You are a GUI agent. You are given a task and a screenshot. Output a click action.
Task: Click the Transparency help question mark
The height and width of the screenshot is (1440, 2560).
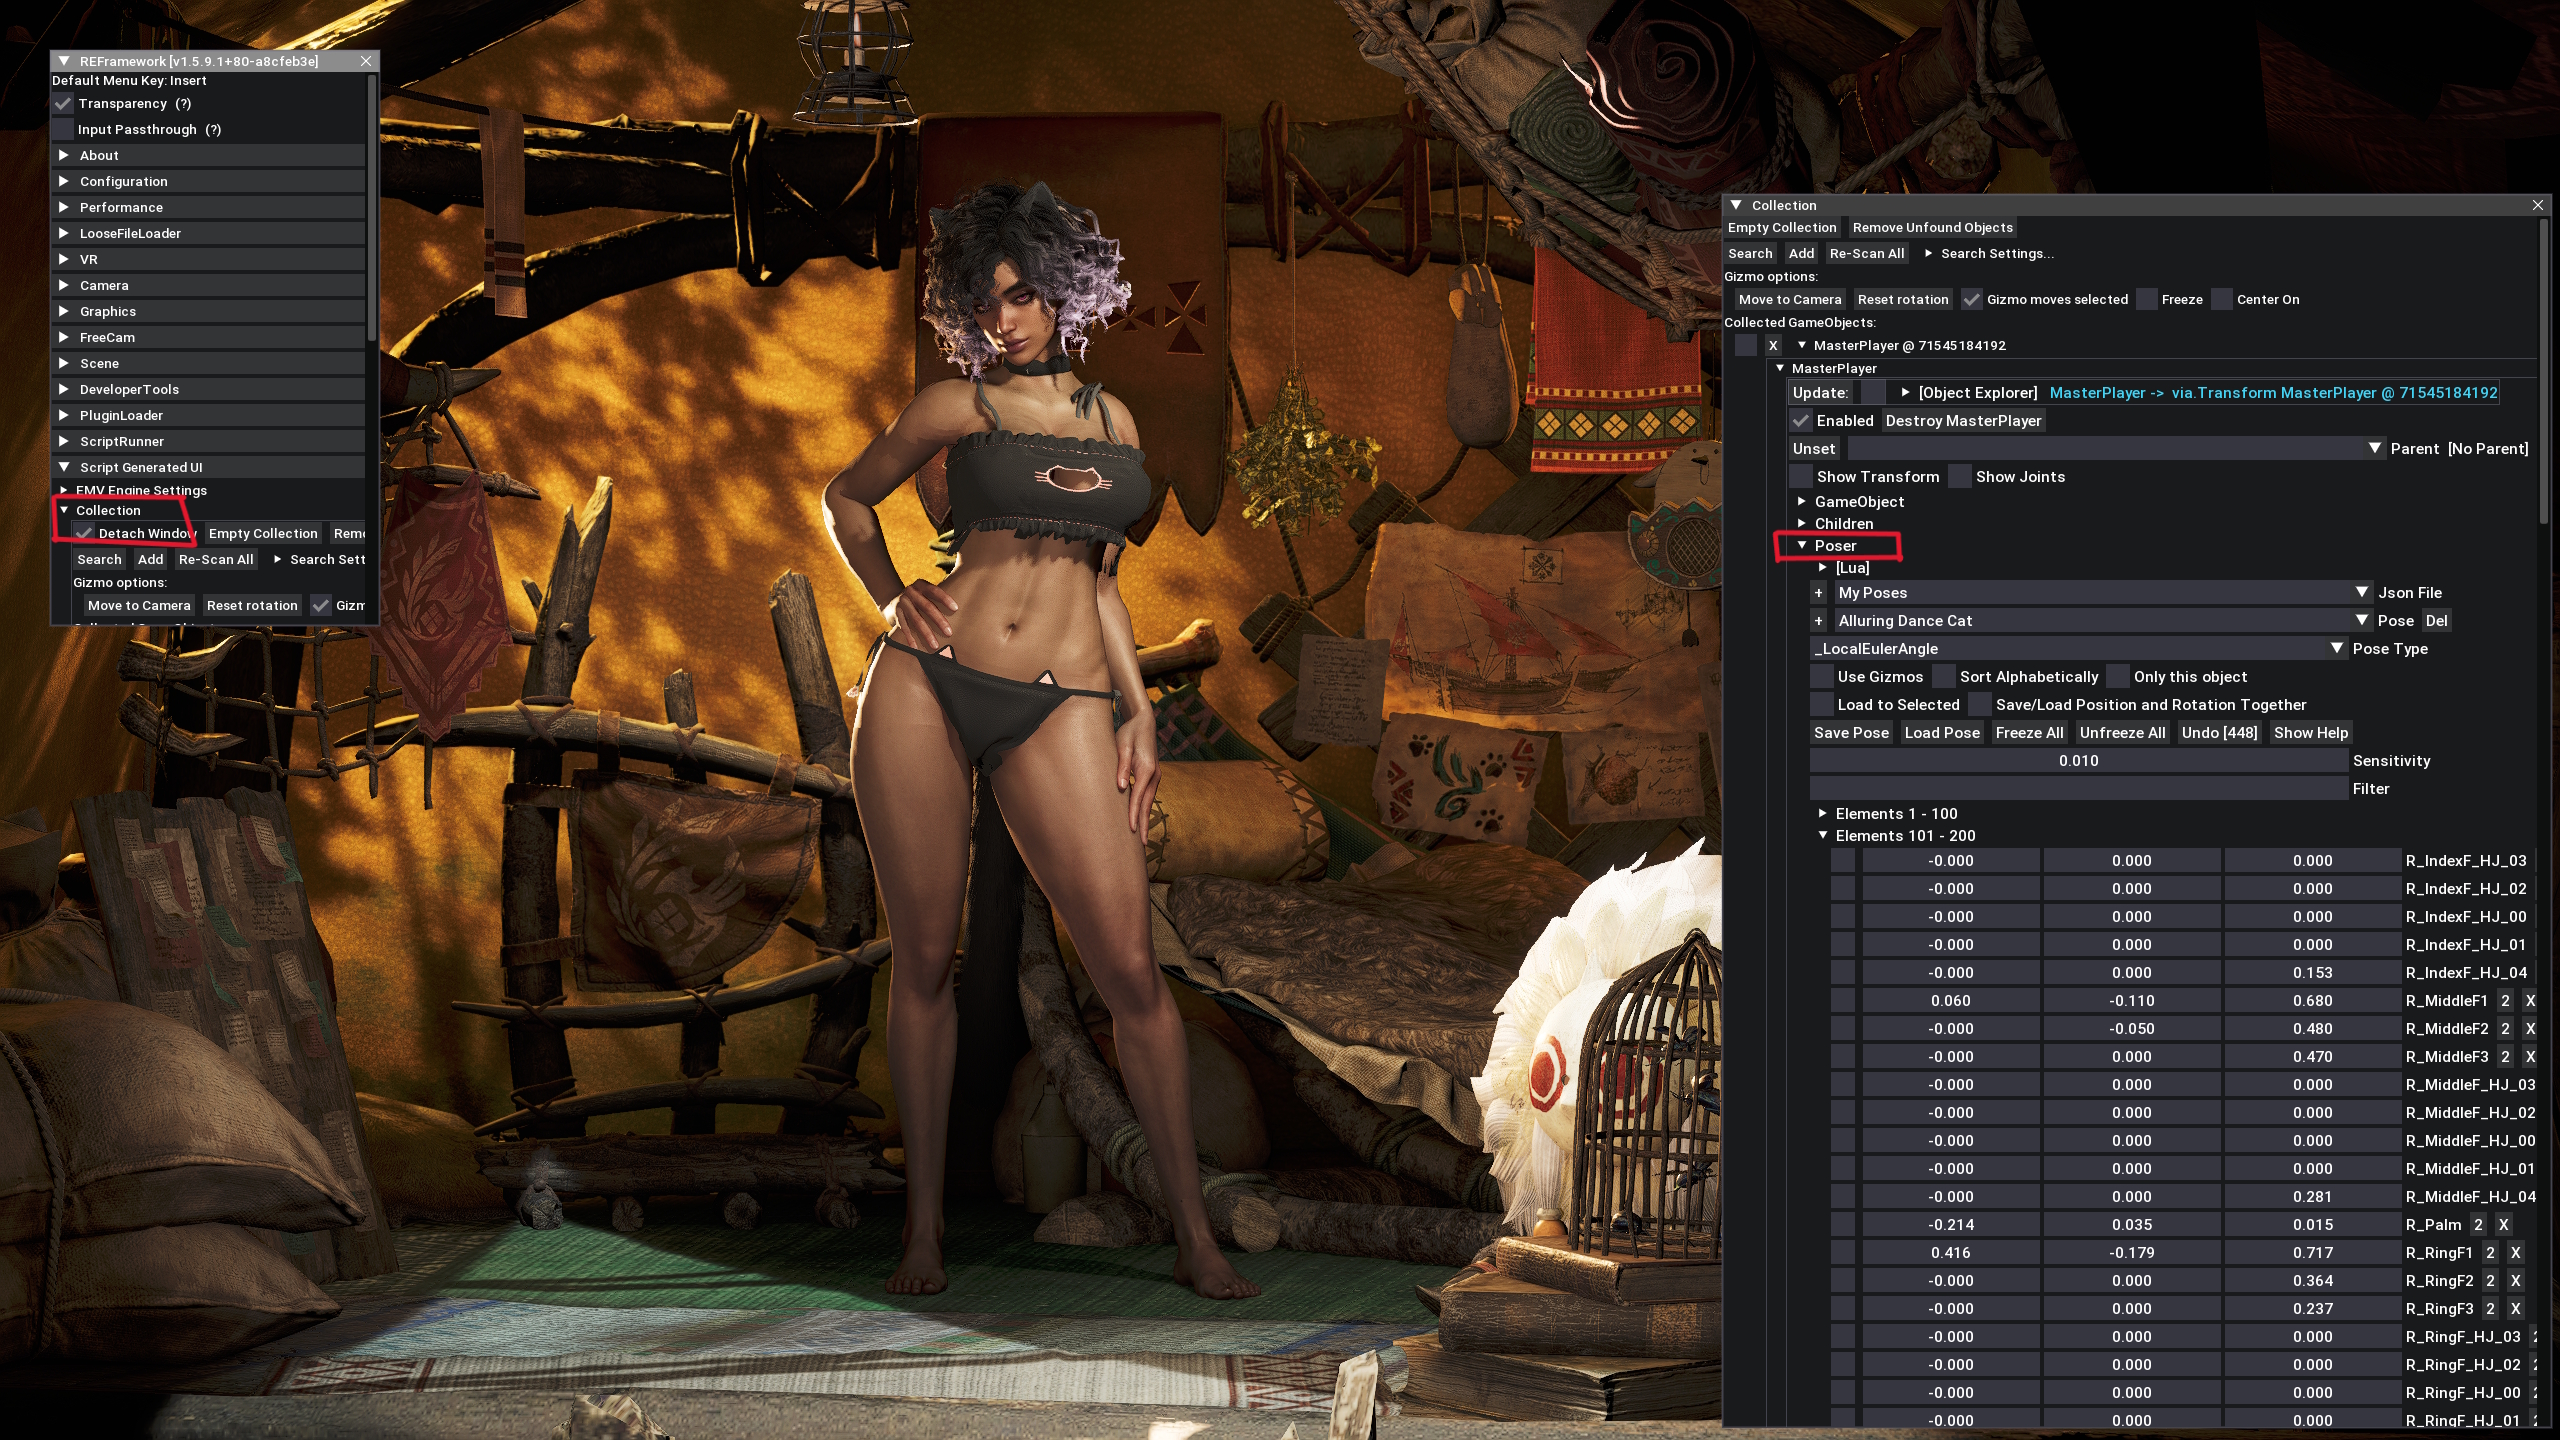click(183, 103)
